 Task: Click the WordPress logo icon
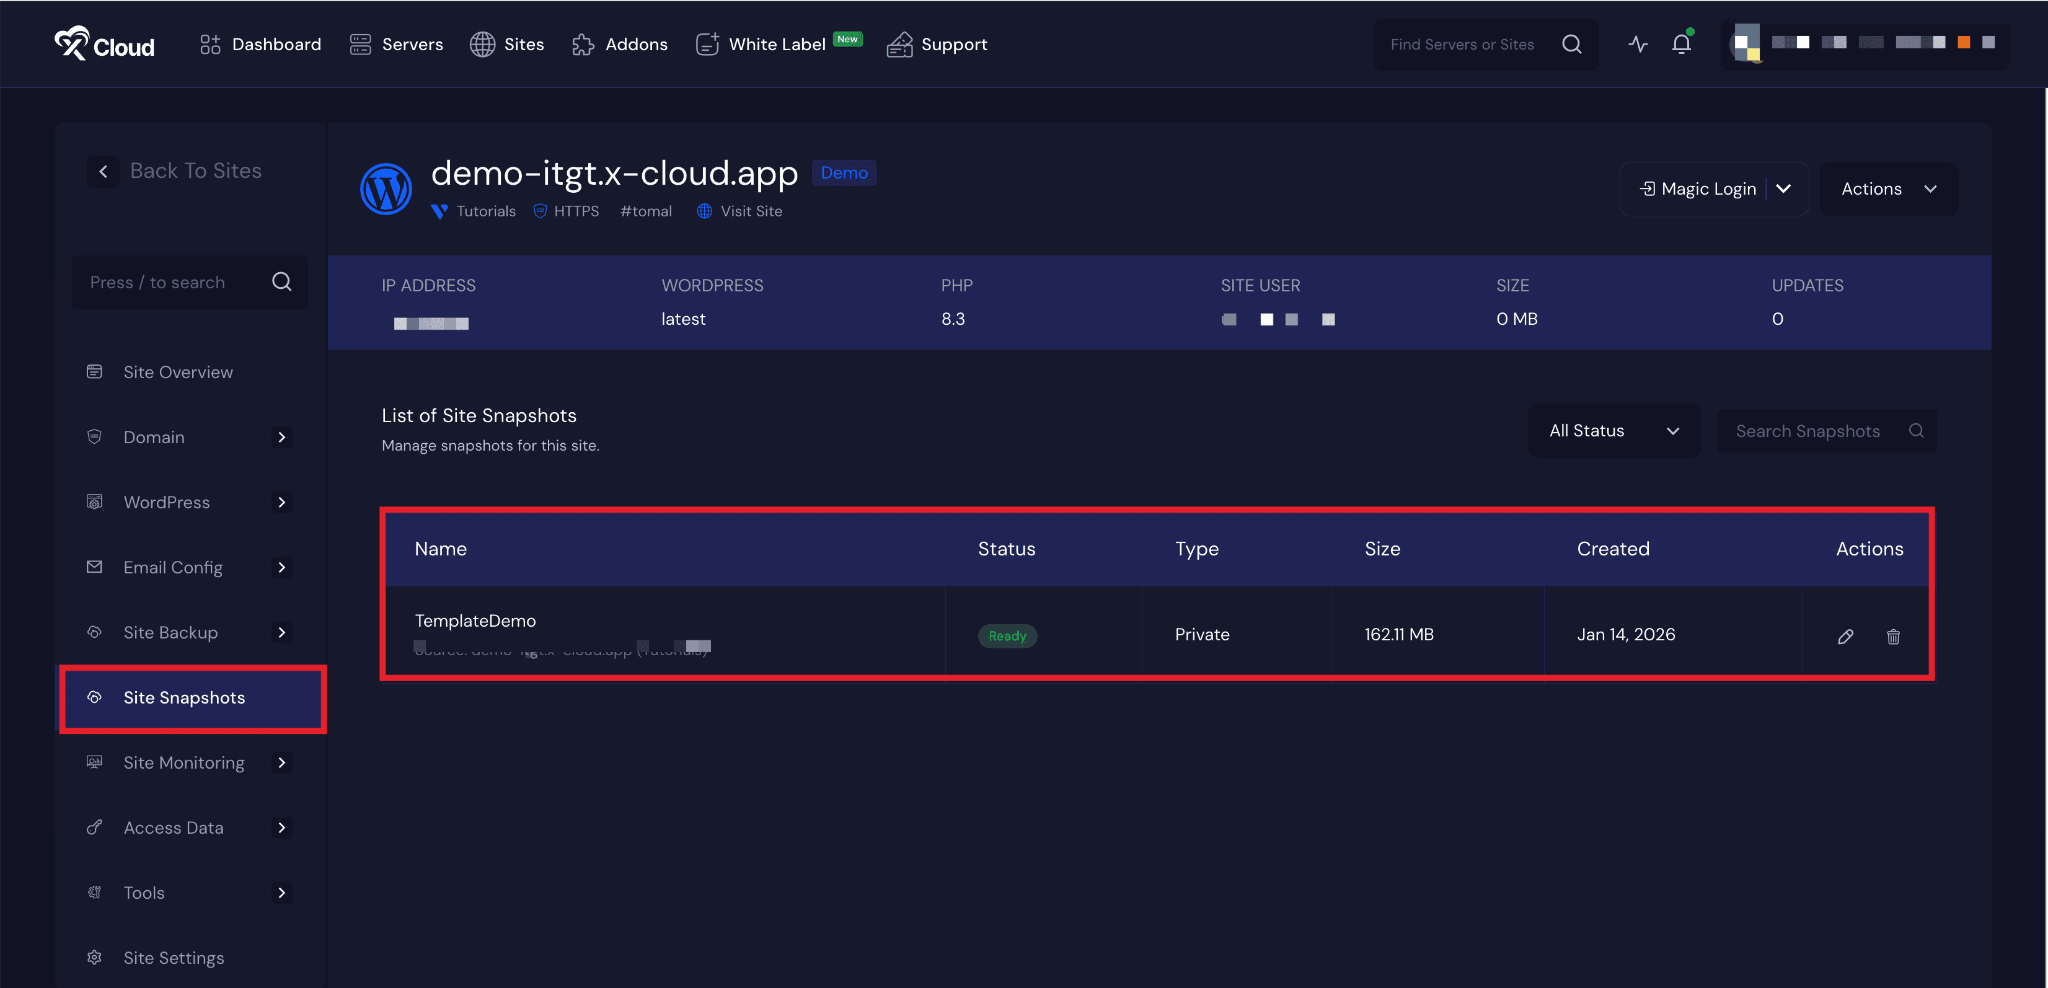click(386, 189)
